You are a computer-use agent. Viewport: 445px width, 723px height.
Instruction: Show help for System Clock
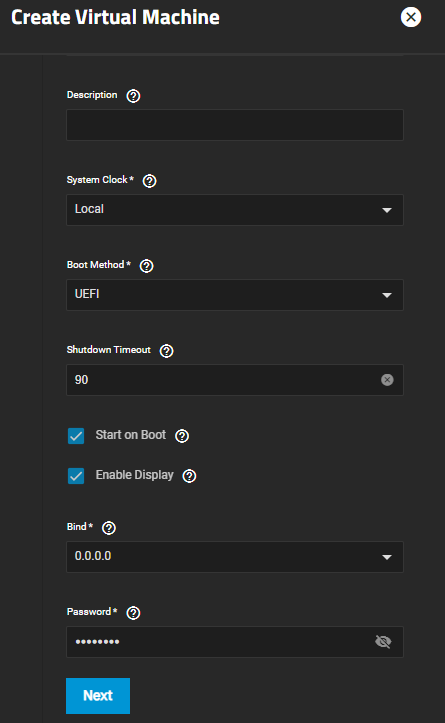[x=149, y=181]
